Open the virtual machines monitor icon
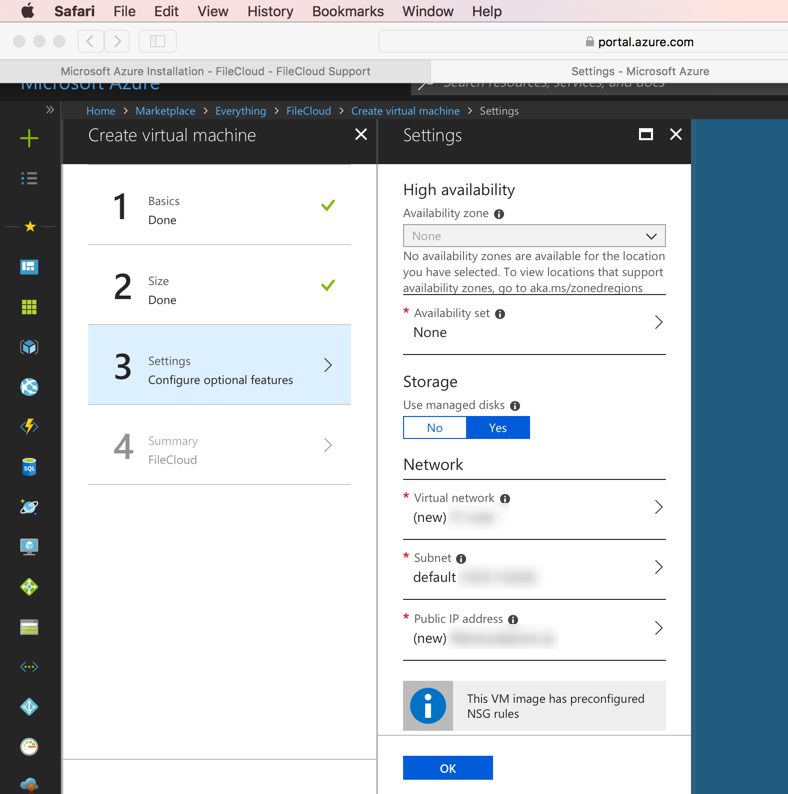Viewport: 788px width, 794px height. coord(29,547)
